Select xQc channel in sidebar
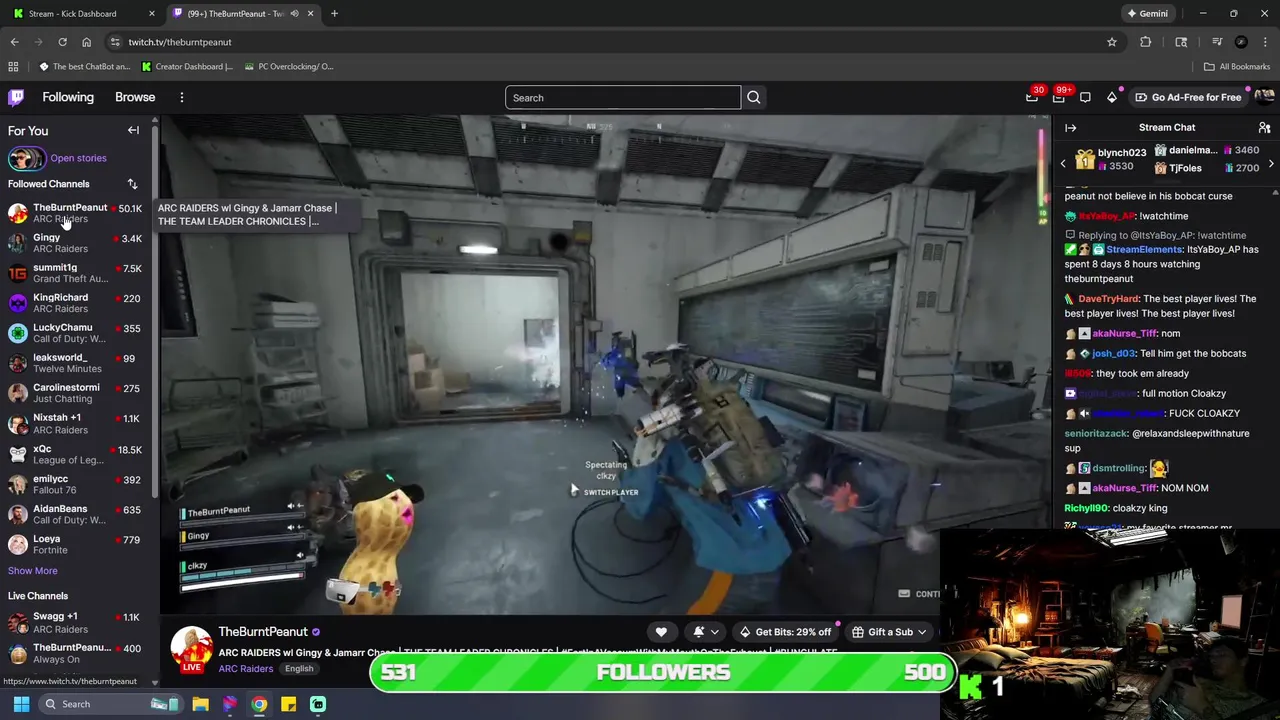Viewport: 1280px width, 720px height. click(78, 454)
